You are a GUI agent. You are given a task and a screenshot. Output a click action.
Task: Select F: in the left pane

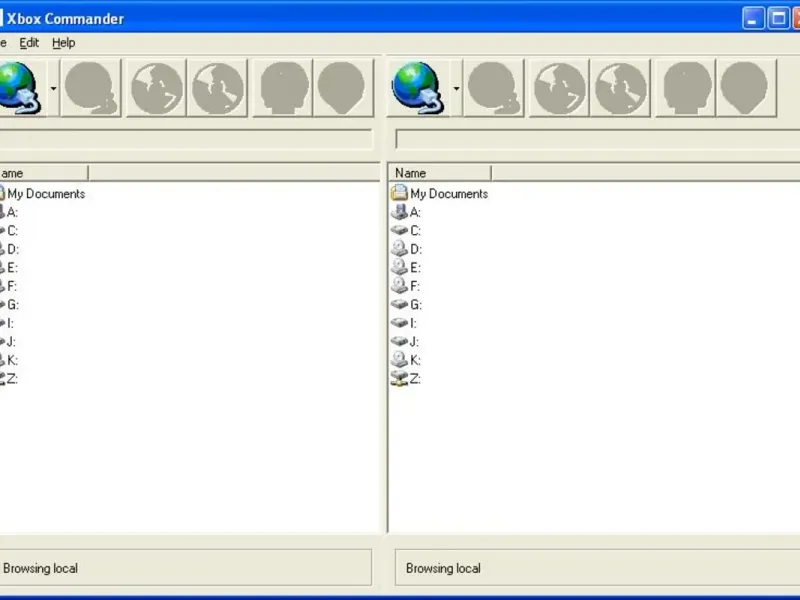pyautogui.click(x=8, y=286)
